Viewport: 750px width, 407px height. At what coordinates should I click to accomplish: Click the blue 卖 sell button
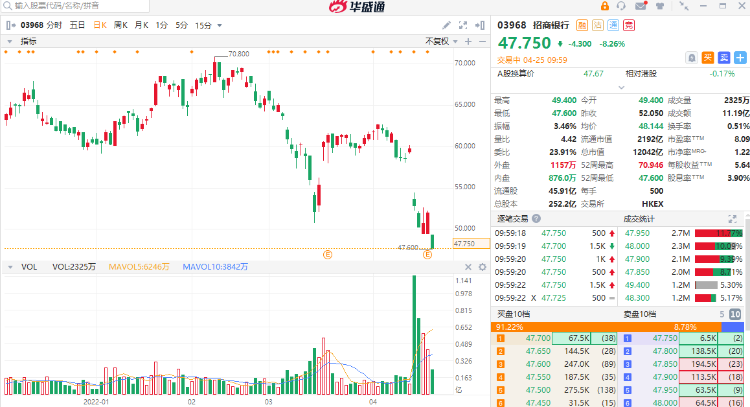click(724, 58)
